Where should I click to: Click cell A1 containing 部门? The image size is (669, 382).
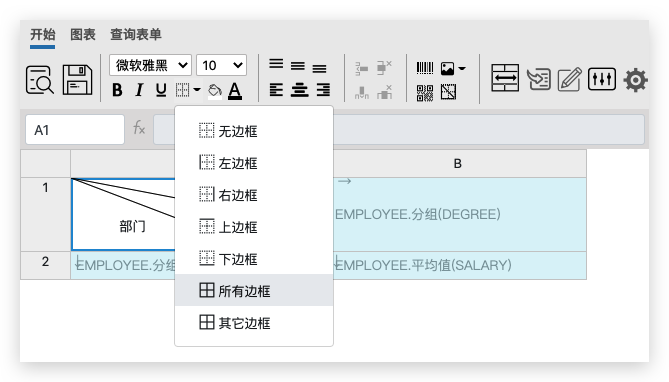point(124,214)
